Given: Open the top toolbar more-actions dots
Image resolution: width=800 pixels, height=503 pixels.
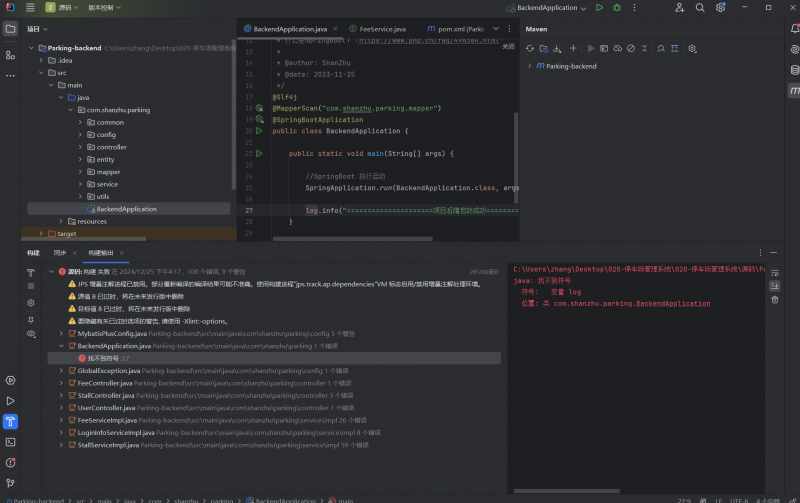Looking at the screenshot, I should pos(634,8).
